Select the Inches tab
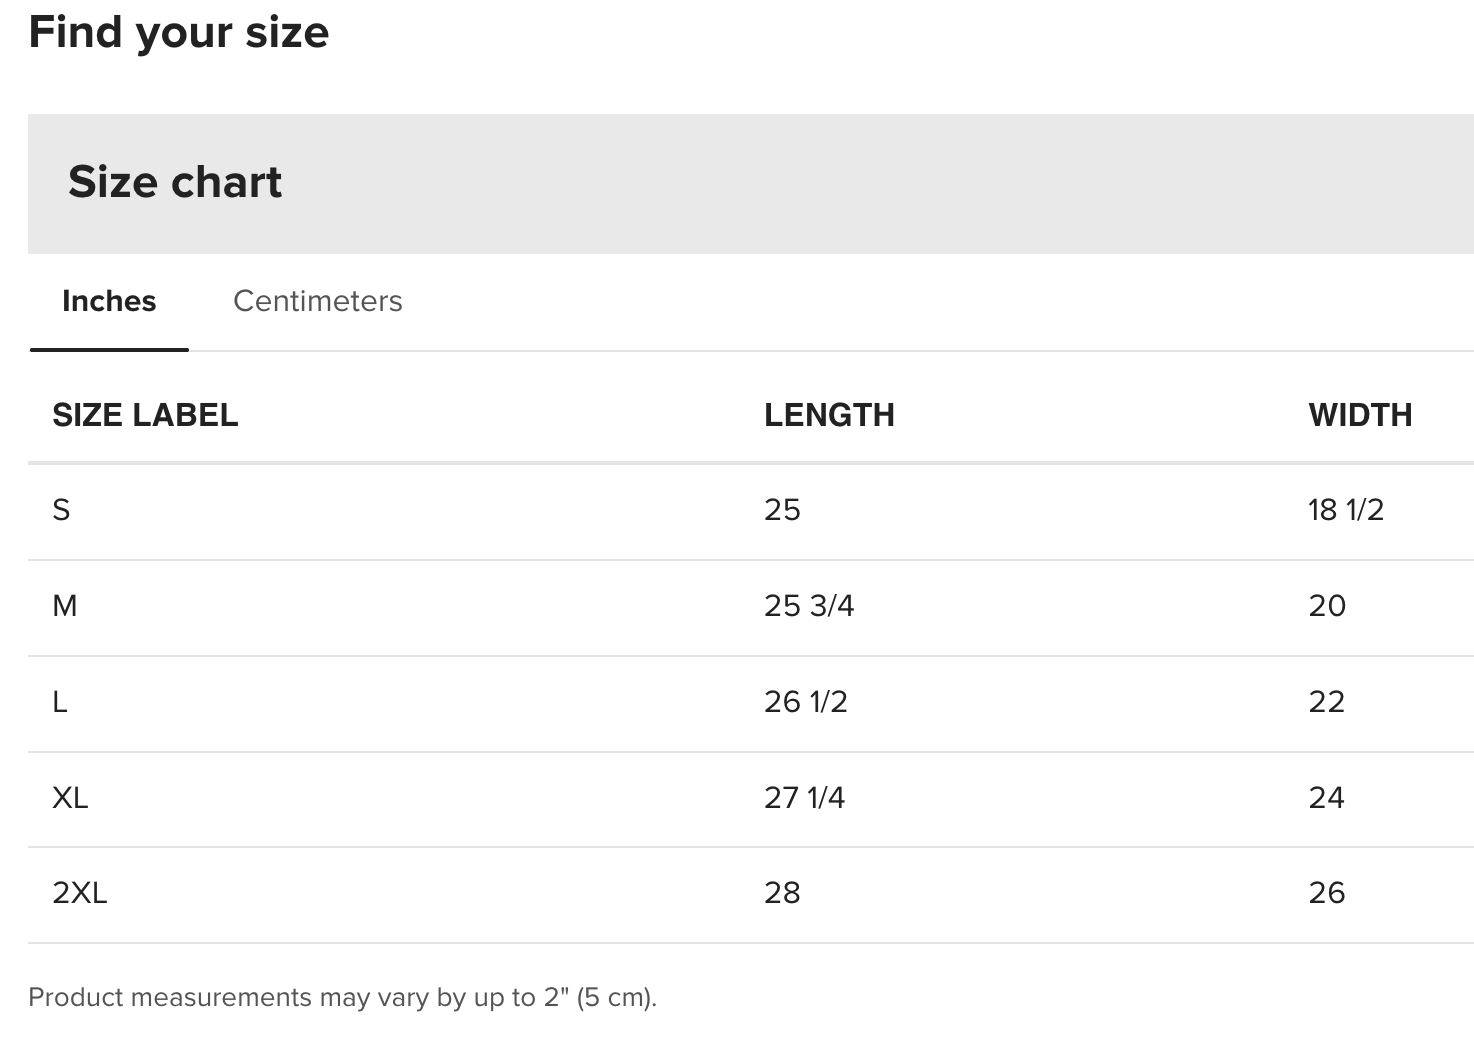Viewport: 1474px width, 1048px height. click(109, 301)
